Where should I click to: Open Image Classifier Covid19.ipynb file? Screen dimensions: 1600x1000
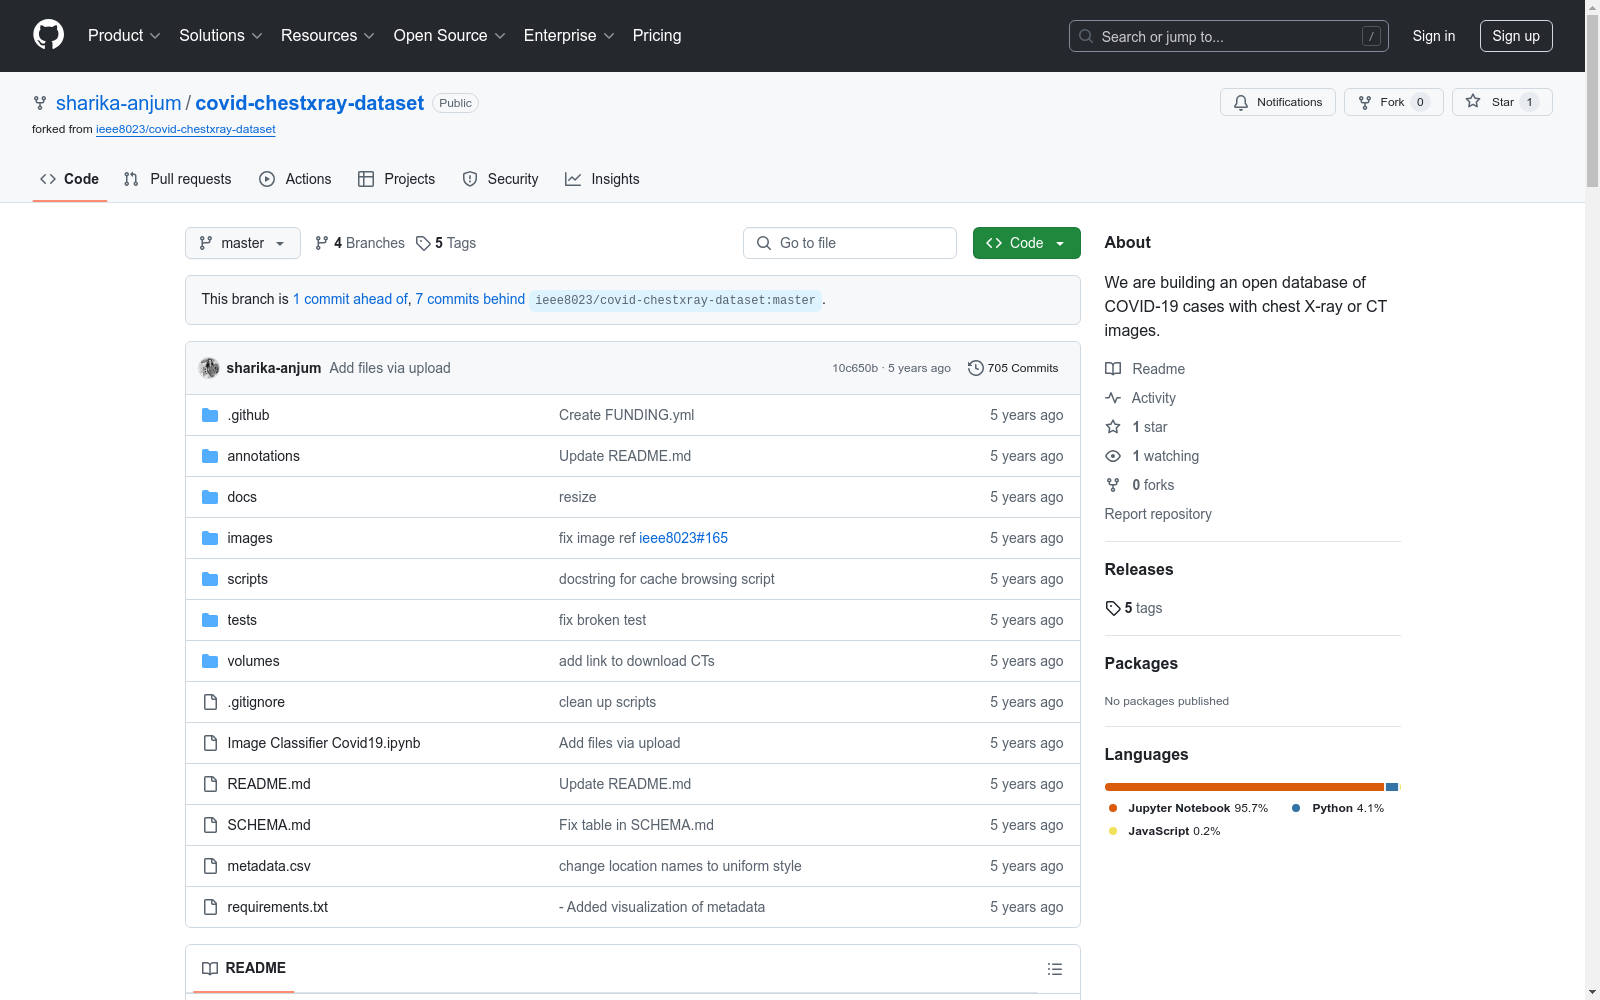pos(324,743)
